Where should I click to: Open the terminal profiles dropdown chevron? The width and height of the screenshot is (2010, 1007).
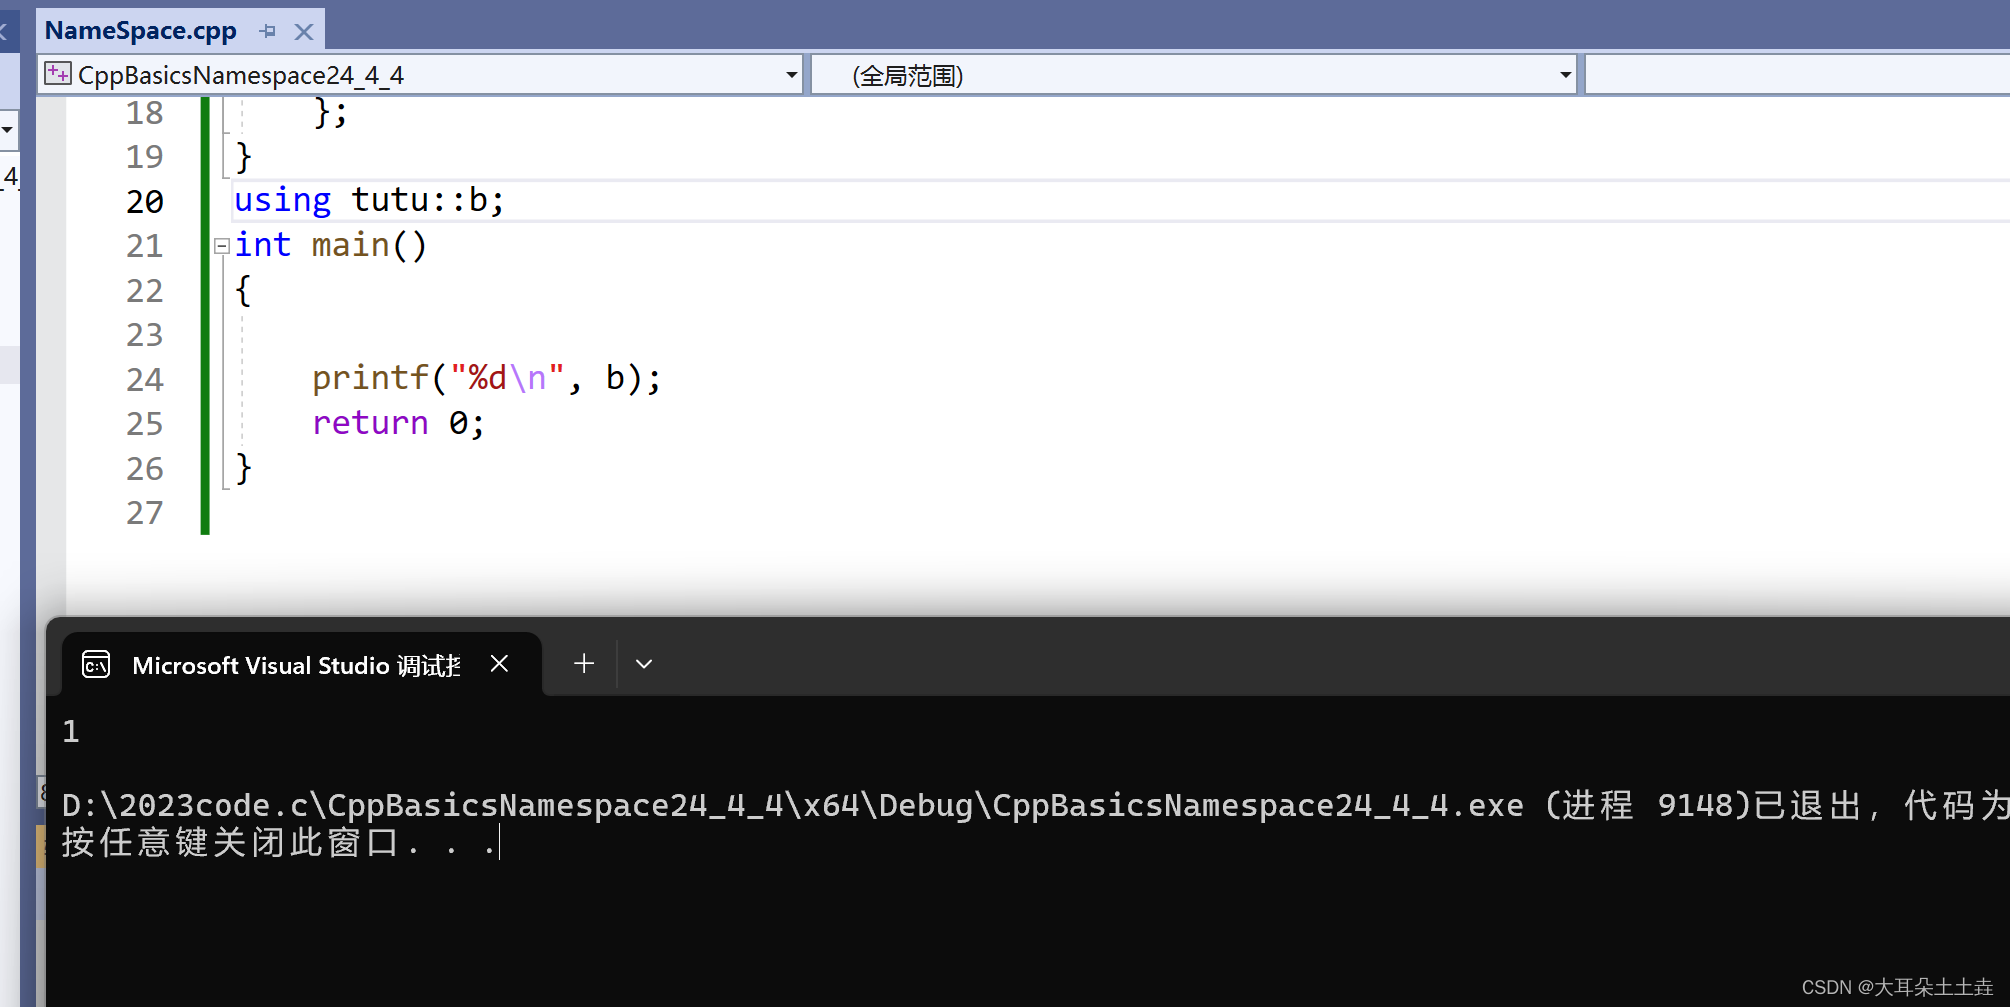coord(644,663)
